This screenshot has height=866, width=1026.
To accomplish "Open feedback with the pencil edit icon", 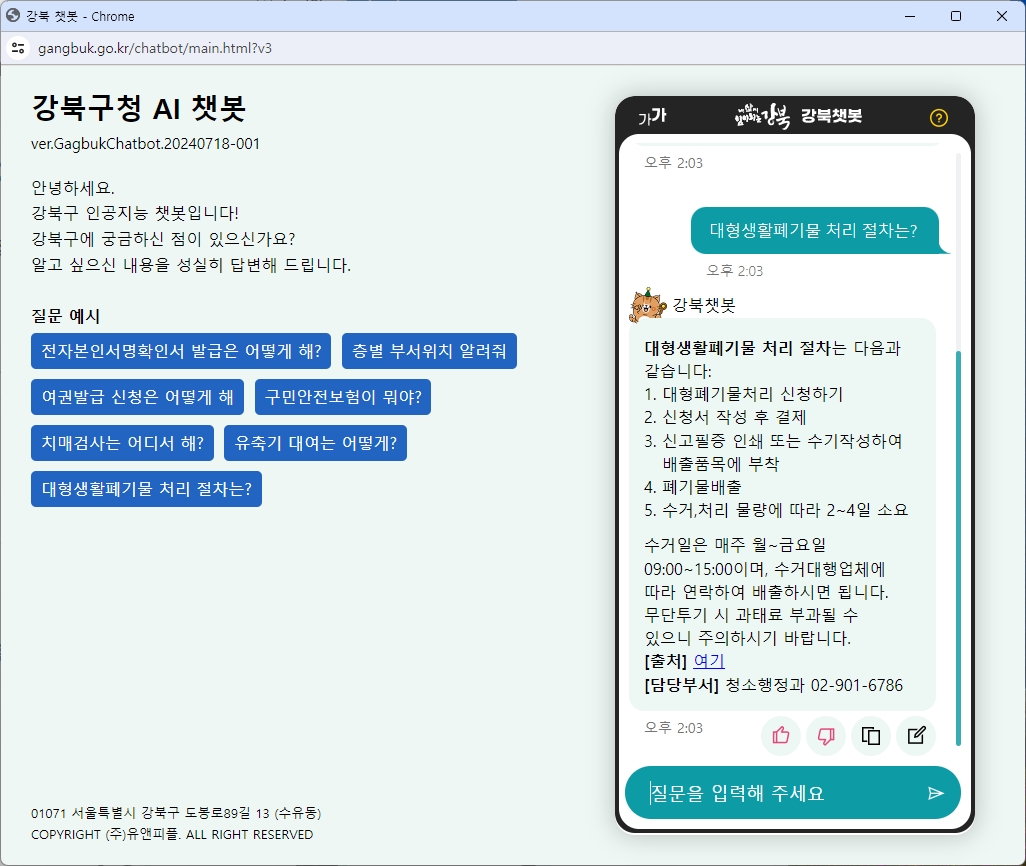I will [916, 736].
